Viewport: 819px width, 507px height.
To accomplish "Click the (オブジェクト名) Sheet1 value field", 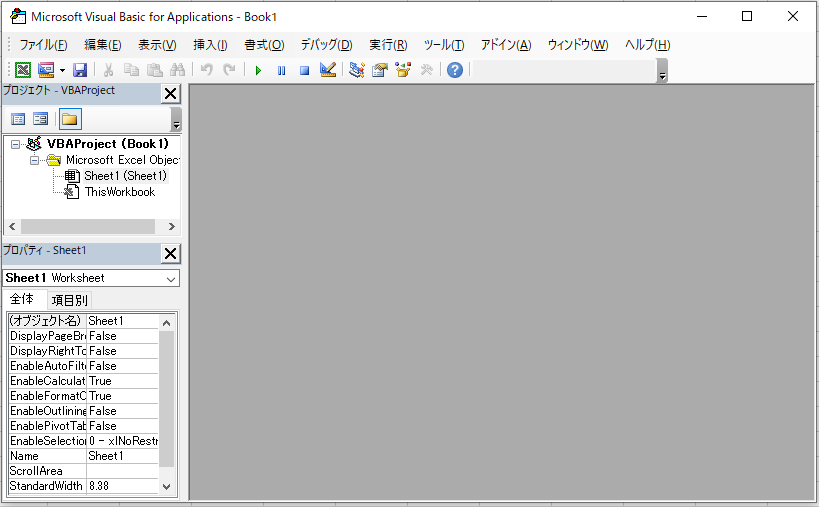I will (122, 321).
